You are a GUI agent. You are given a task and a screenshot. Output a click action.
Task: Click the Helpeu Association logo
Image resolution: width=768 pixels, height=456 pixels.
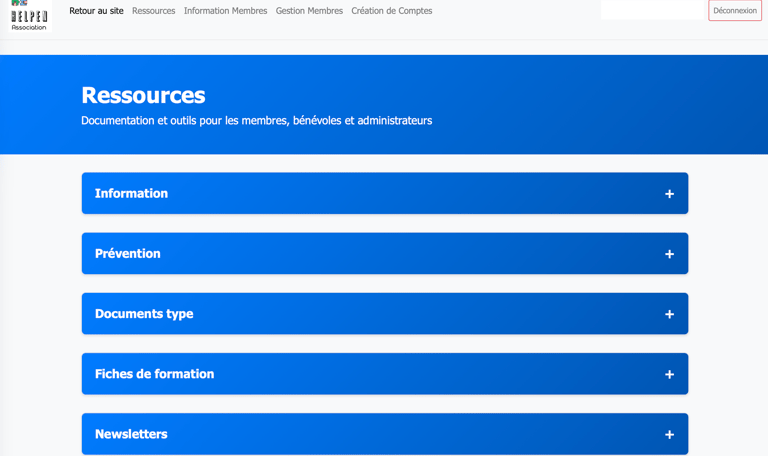(29, 16)
